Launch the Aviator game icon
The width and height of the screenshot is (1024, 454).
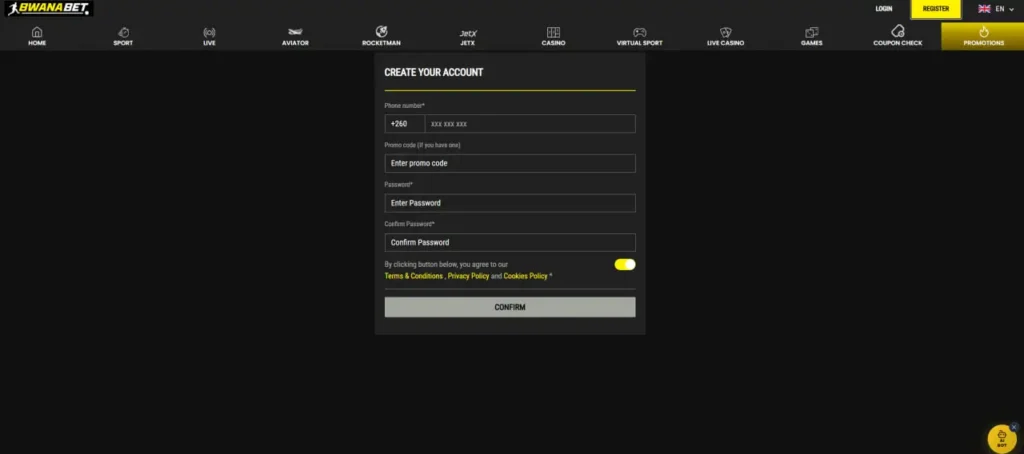(x=295, y=32)
